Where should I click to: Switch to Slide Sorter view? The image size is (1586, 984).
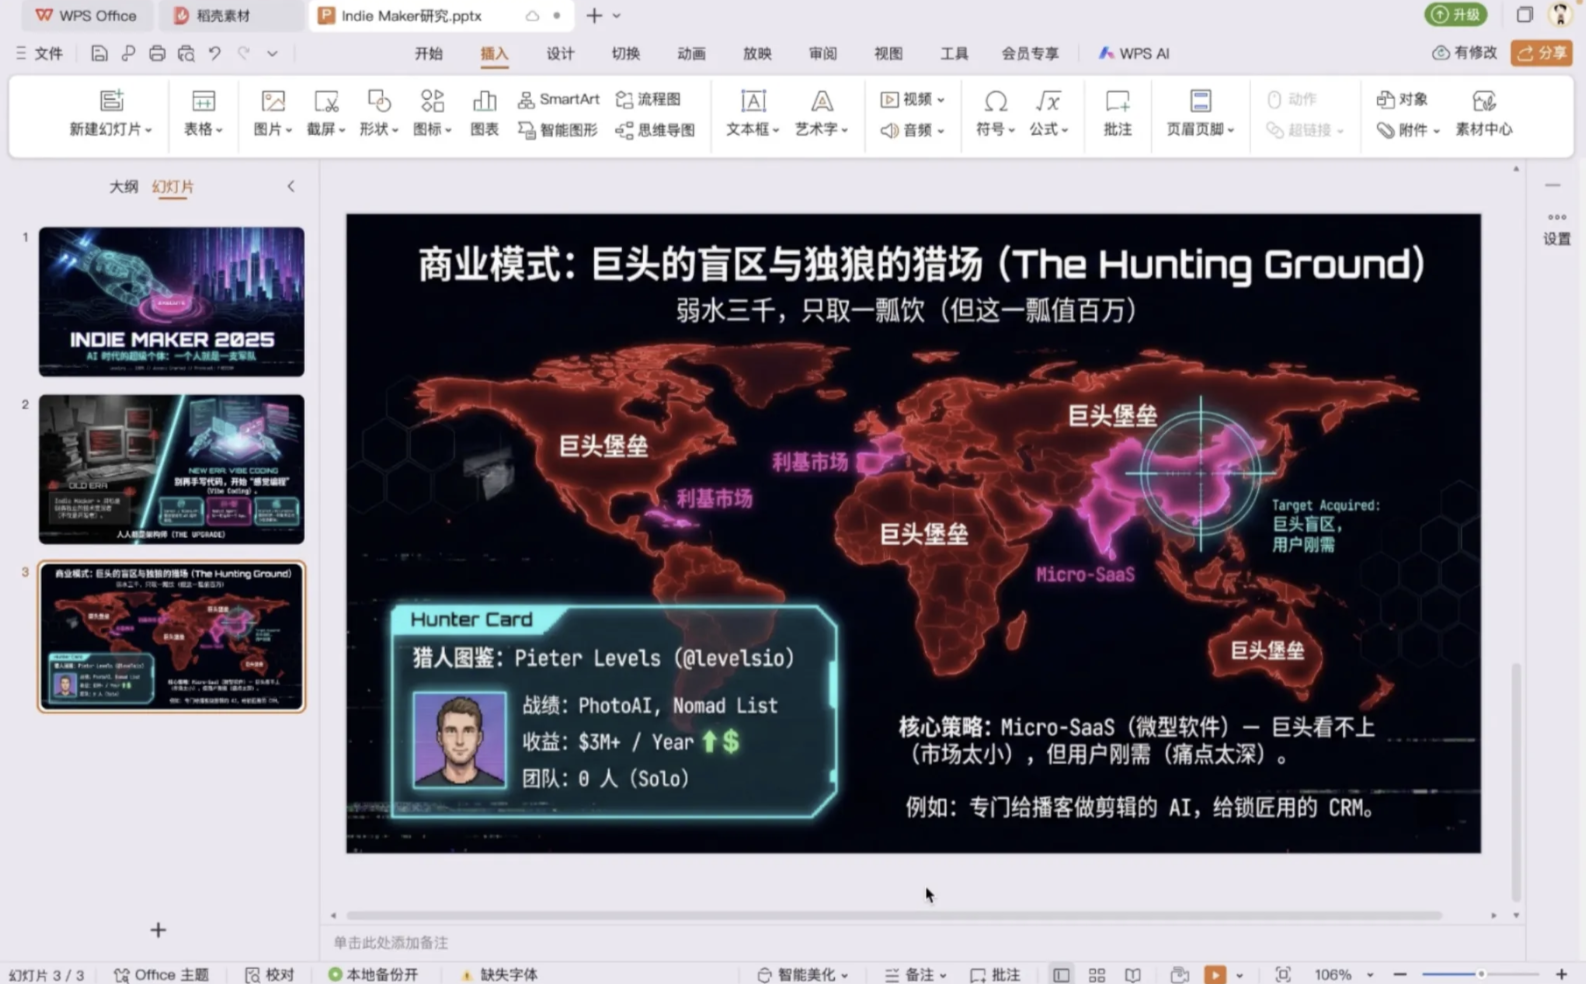click(1097, 975)
